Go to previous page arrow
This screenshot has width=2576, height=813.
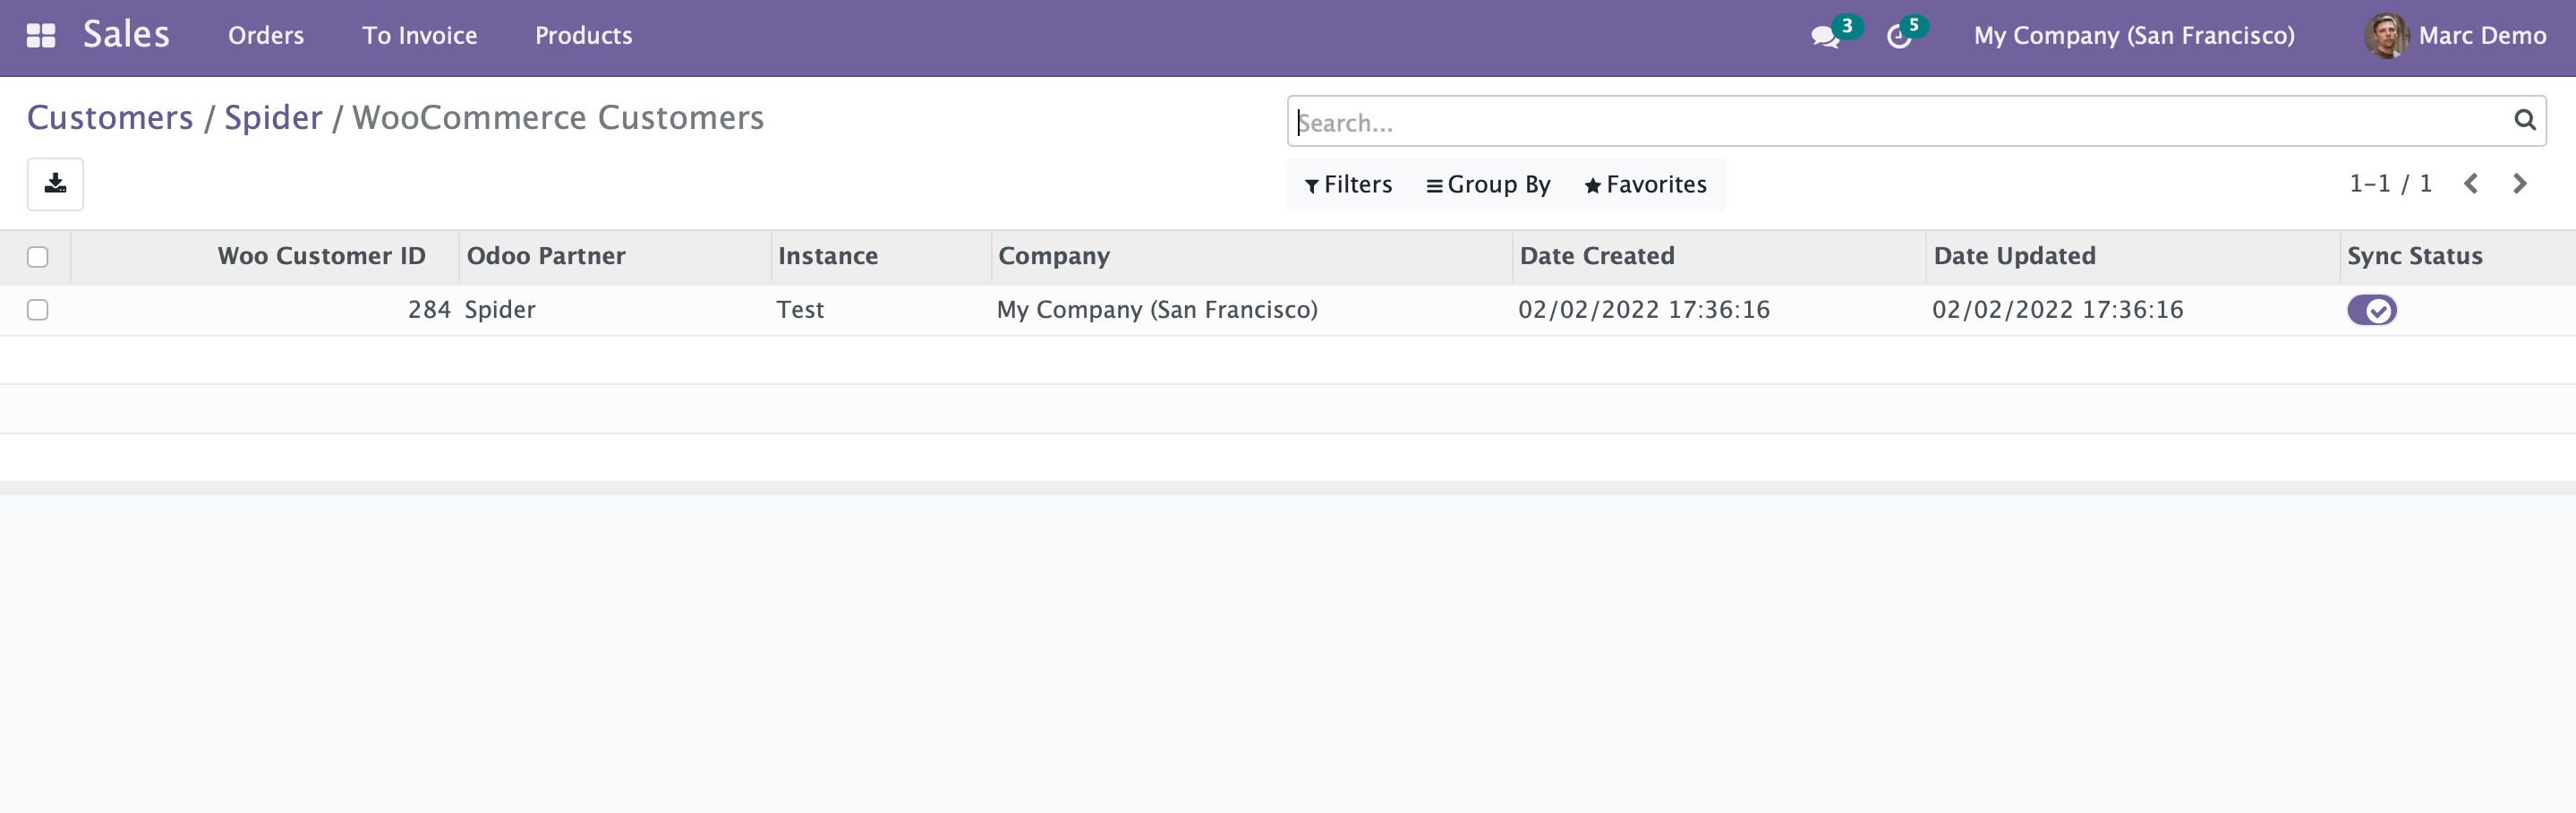click(x=2471, y=184)
